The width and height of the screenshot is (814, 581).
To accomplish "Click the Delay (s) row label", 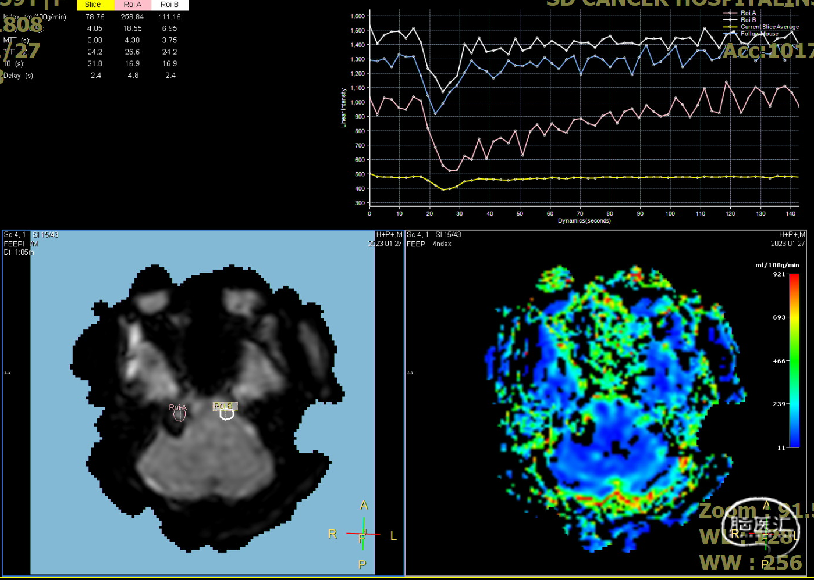I will 18,76.
